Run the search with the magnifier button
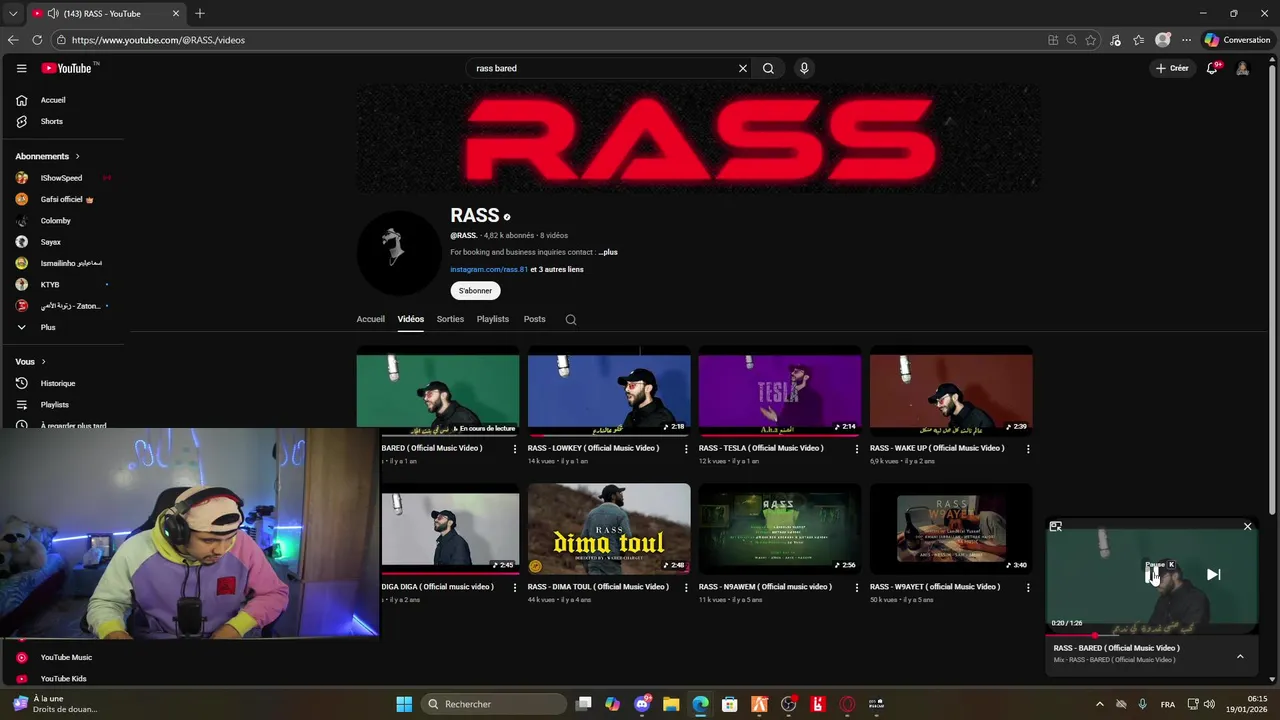The width and height of the screenshot is (1280, 720). pos(768,68)
